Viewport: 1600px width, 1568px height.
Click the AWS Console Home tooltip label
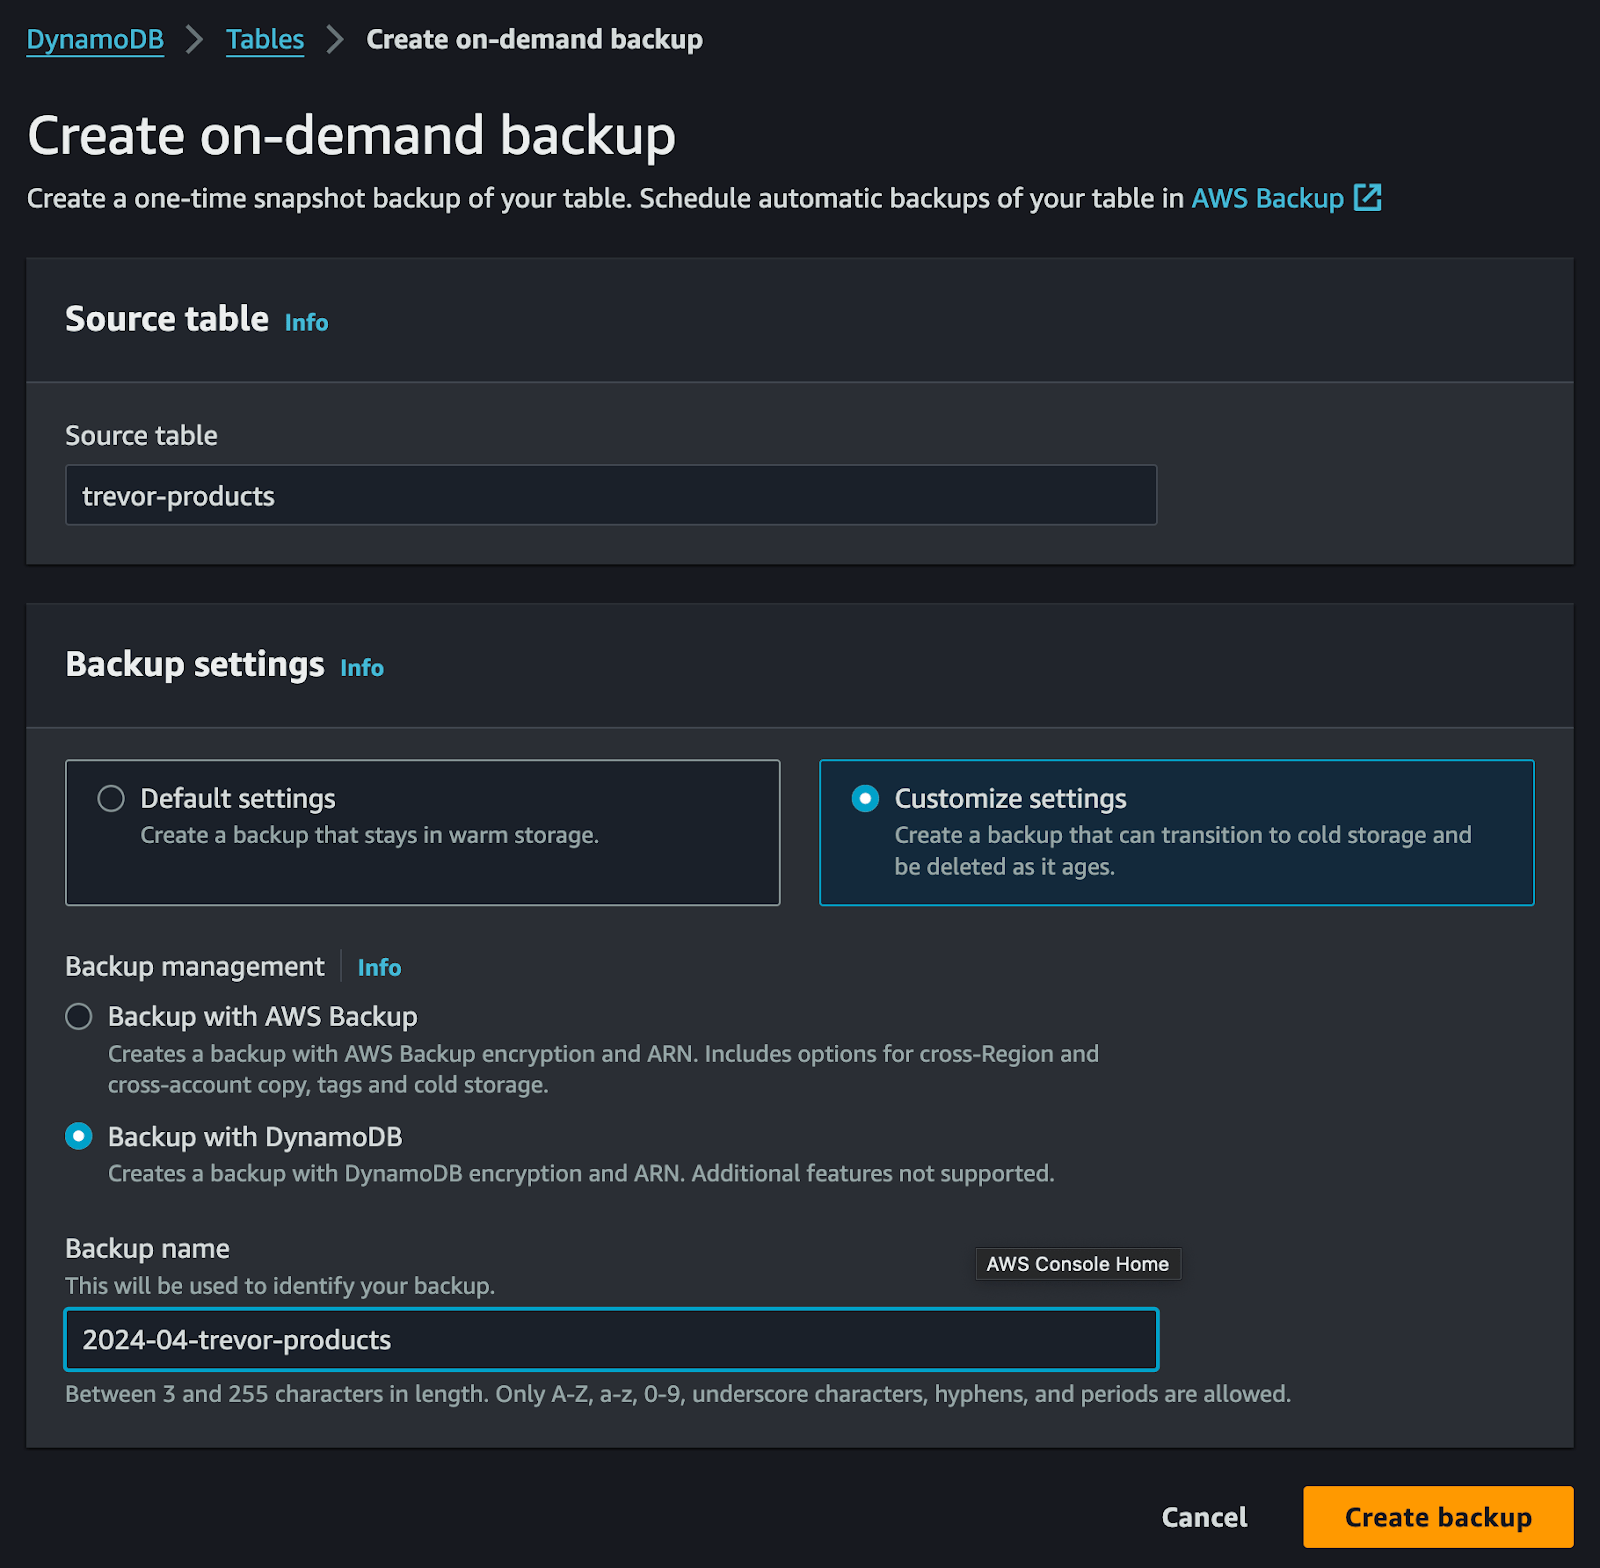pos(1077,1263)
